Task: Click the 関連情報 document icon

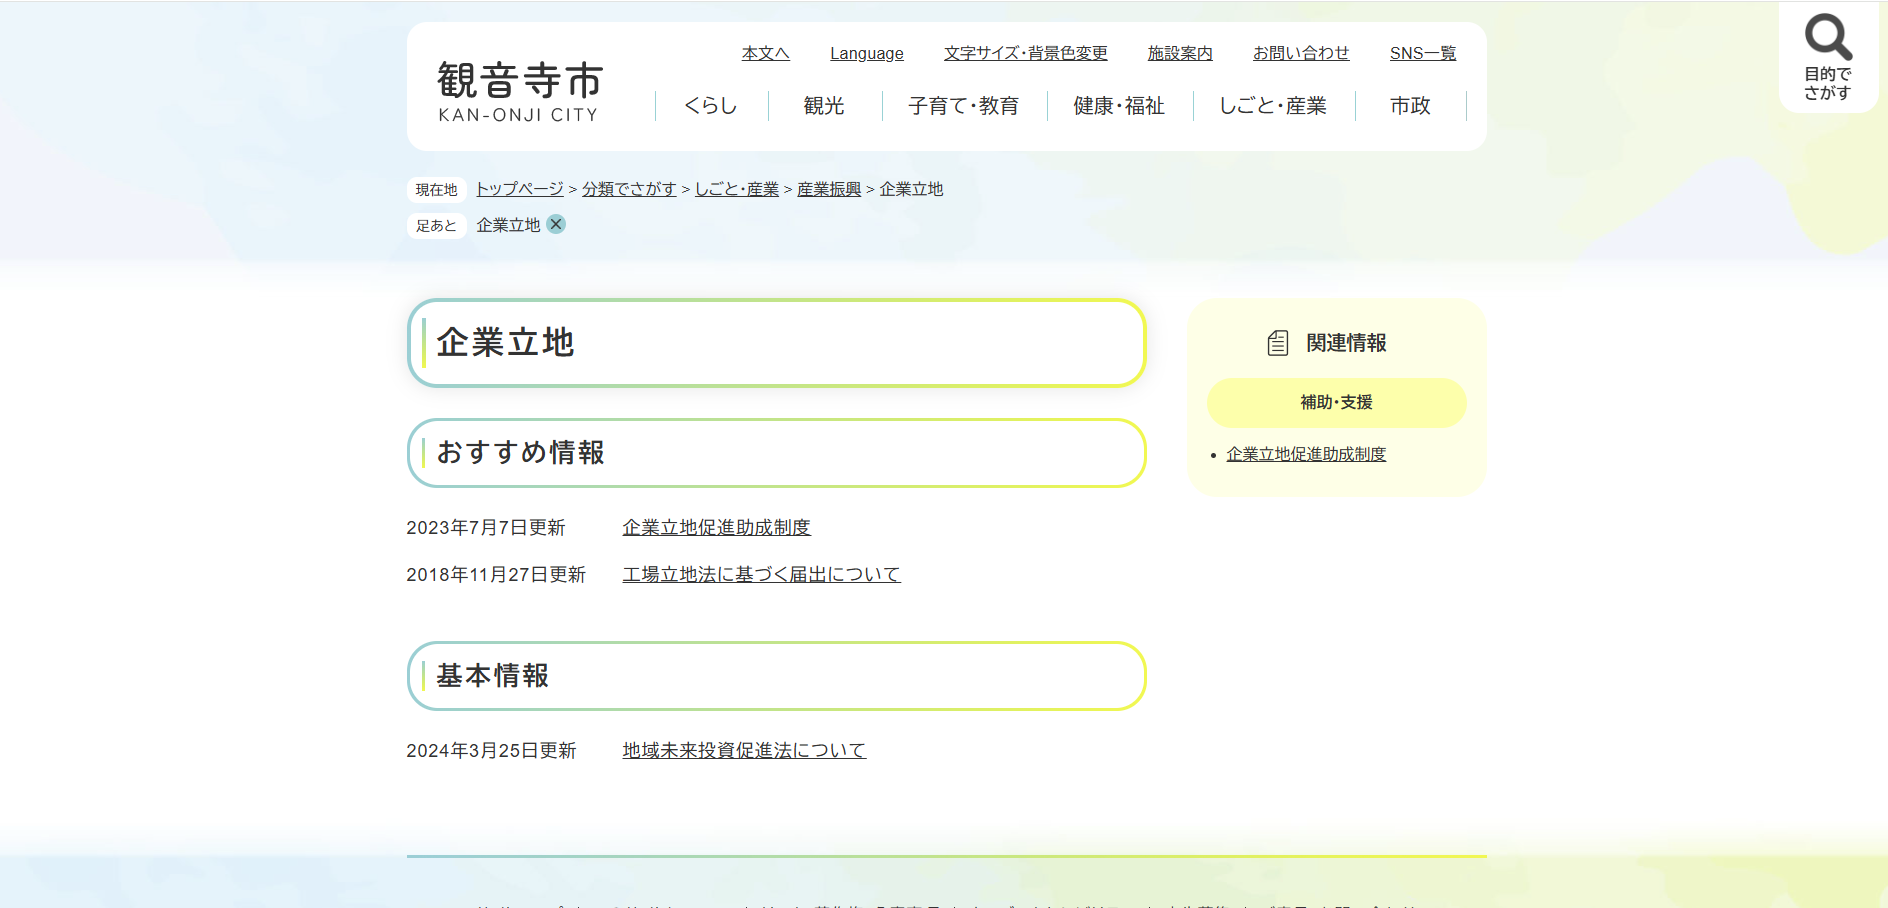Action: (x=1277, y=343)
